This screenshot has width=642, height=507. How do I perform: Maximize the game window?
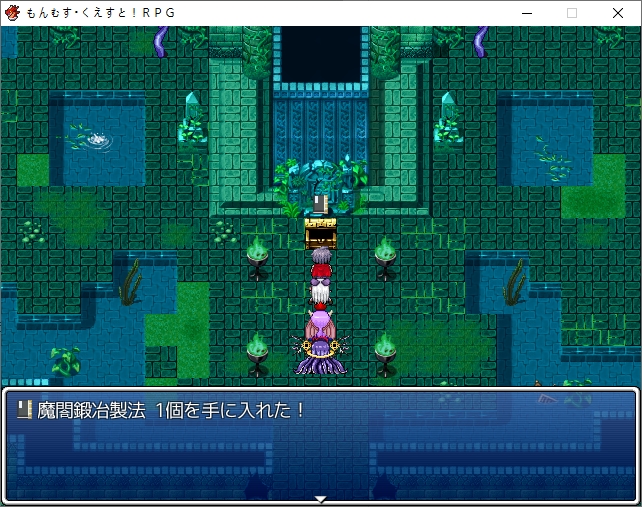[572, 13]
